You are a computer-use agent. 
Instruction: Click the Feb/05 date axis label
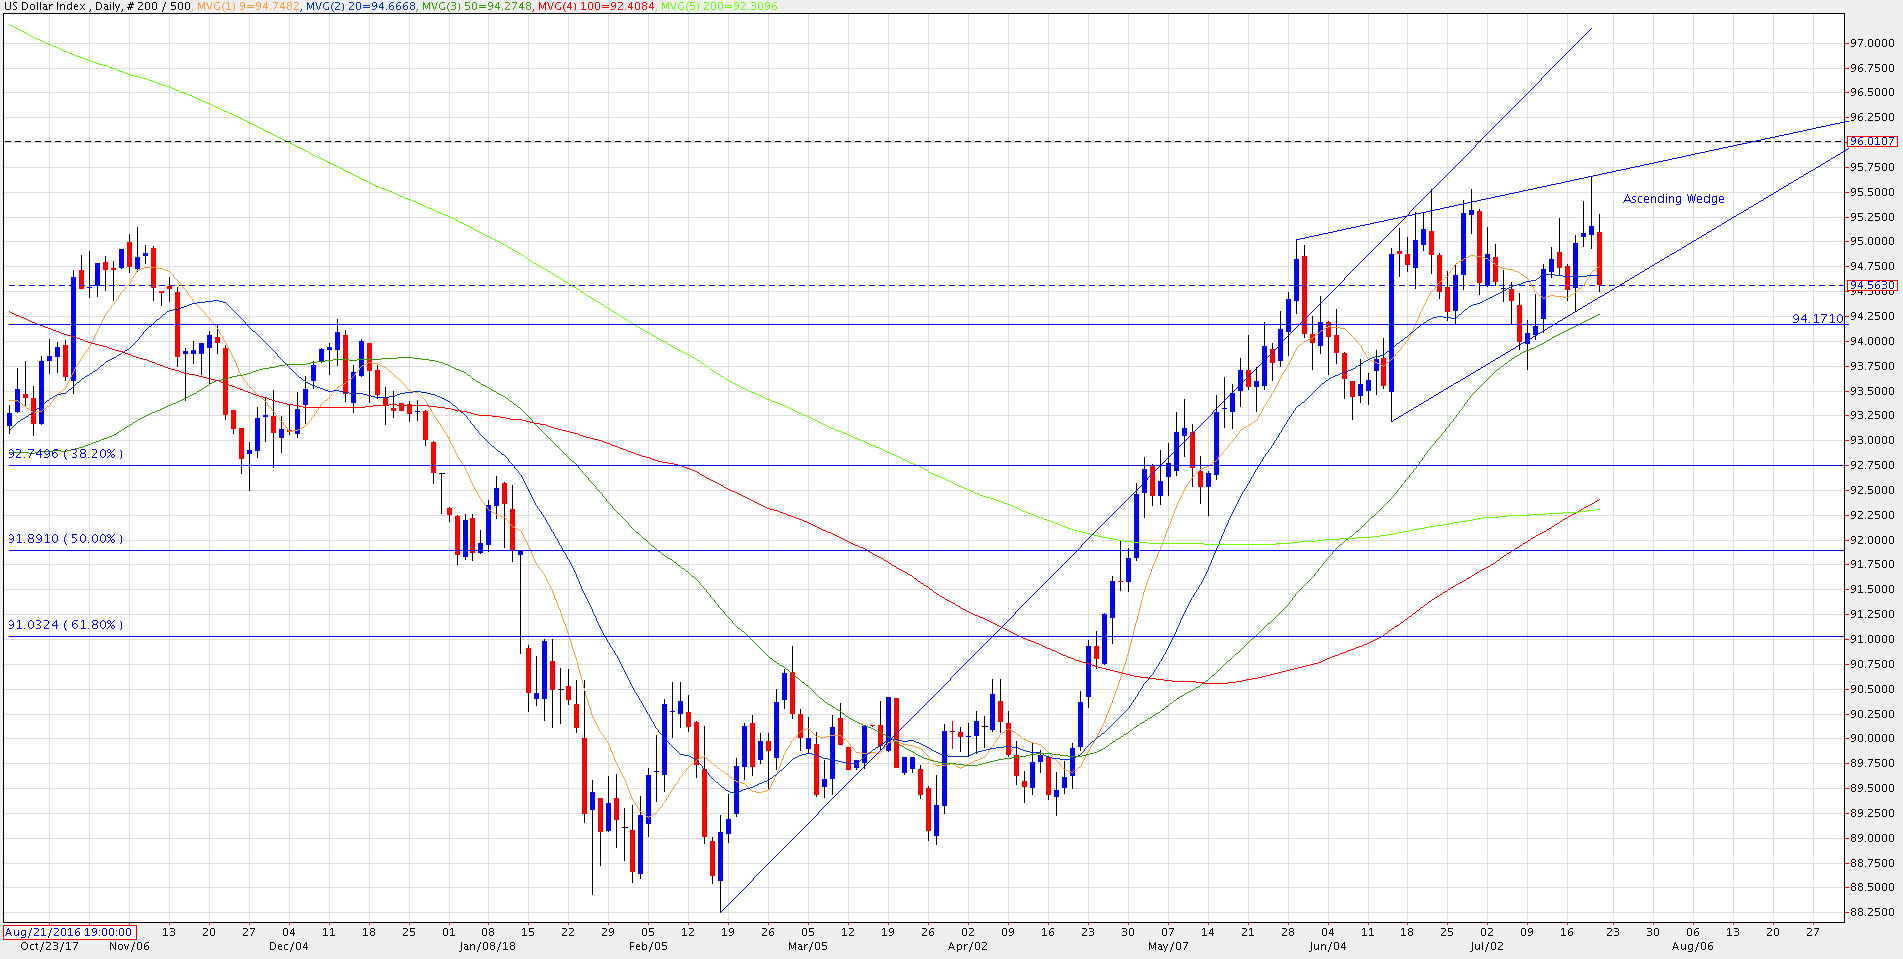tap(648, 946)
